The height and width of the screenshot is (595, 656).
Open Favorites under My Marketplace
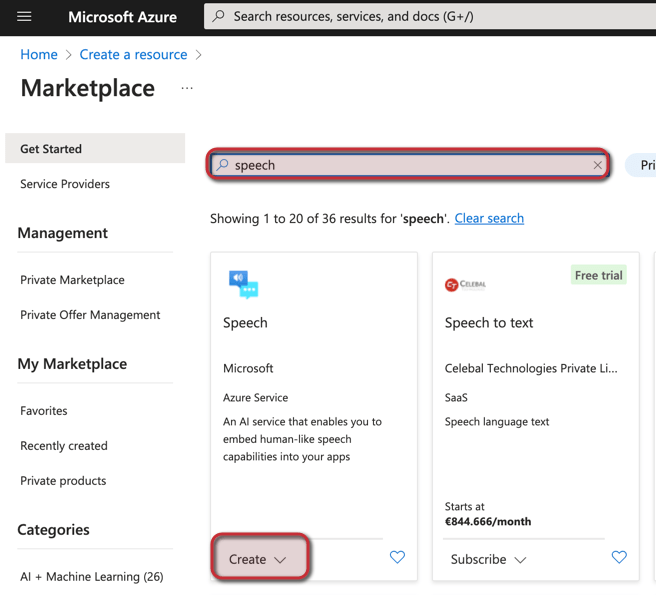(x=44, y=411)
